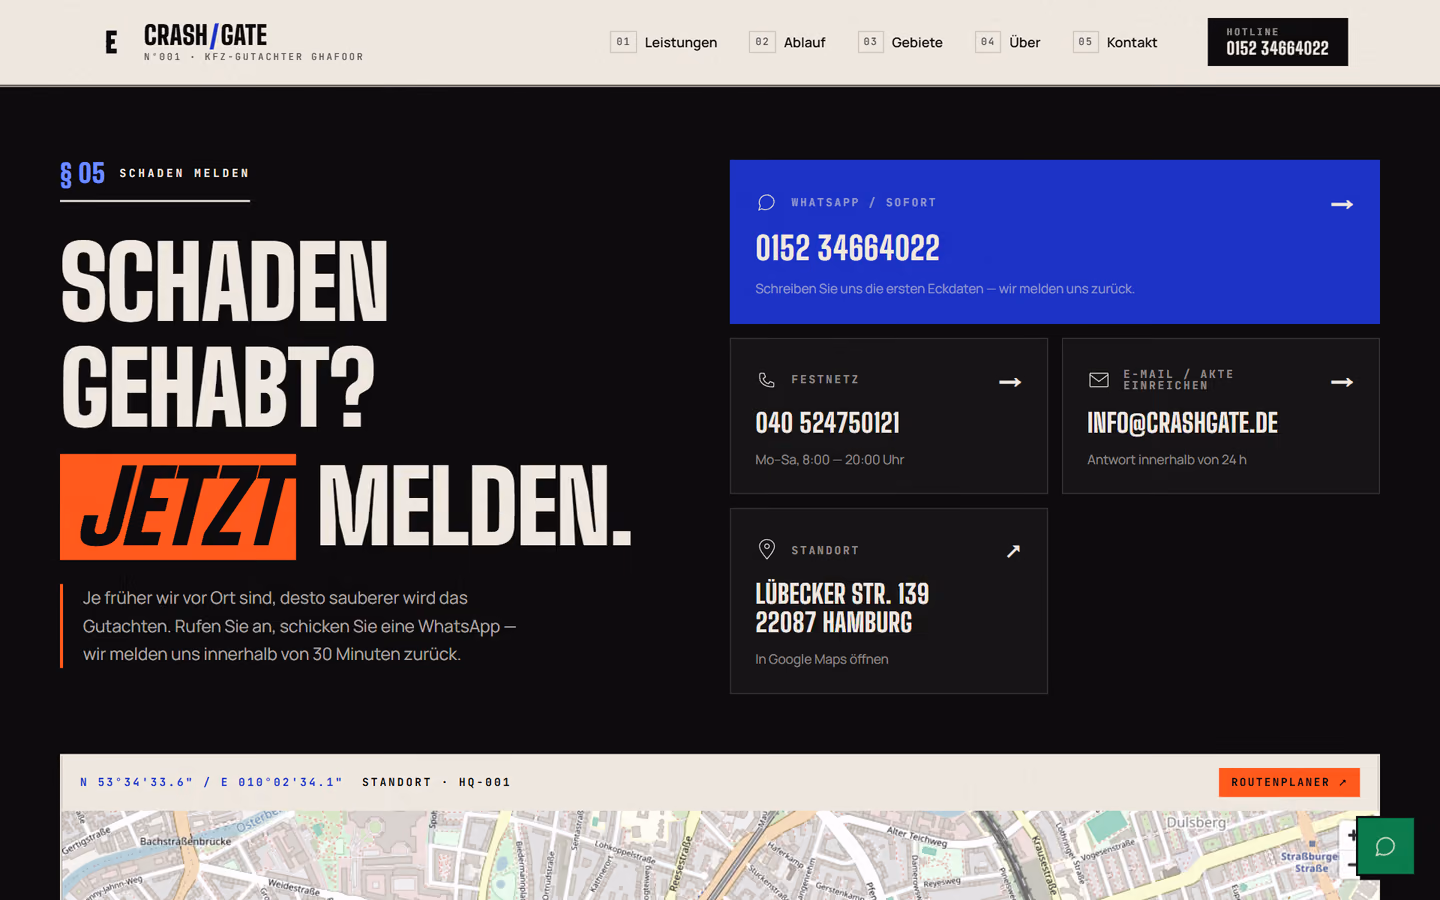Click the arrow in the Festnetz card
The image size is (1440, 900).
[x=1010, y=382]
